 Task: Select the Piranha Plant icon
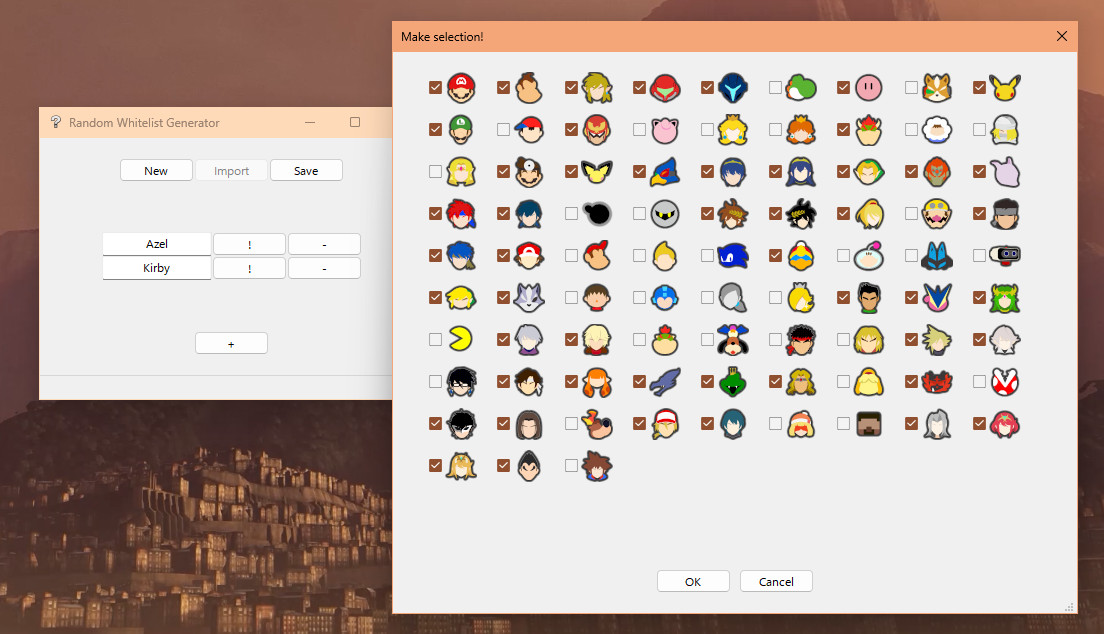click(x=1003, y=382)
